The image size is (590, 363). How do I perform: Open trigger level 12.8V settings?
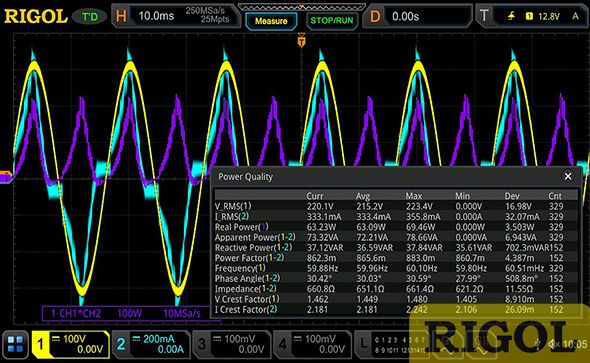(549, 16)
